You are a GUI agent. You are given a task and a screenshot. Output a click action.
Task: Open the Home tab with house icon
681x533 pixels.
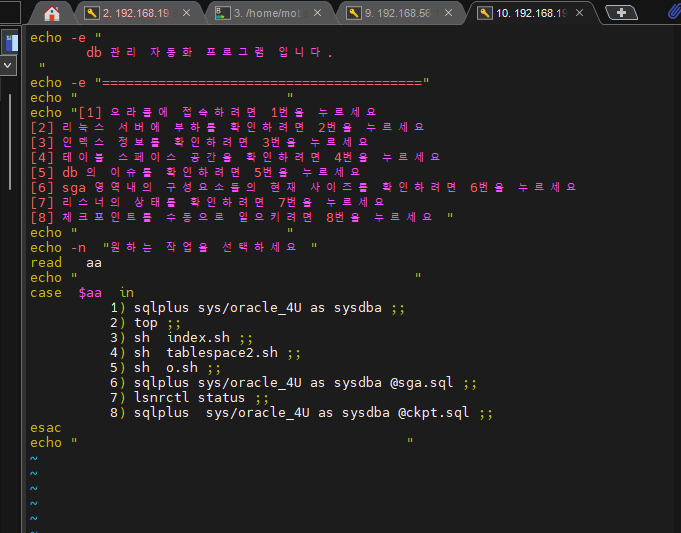52,13
